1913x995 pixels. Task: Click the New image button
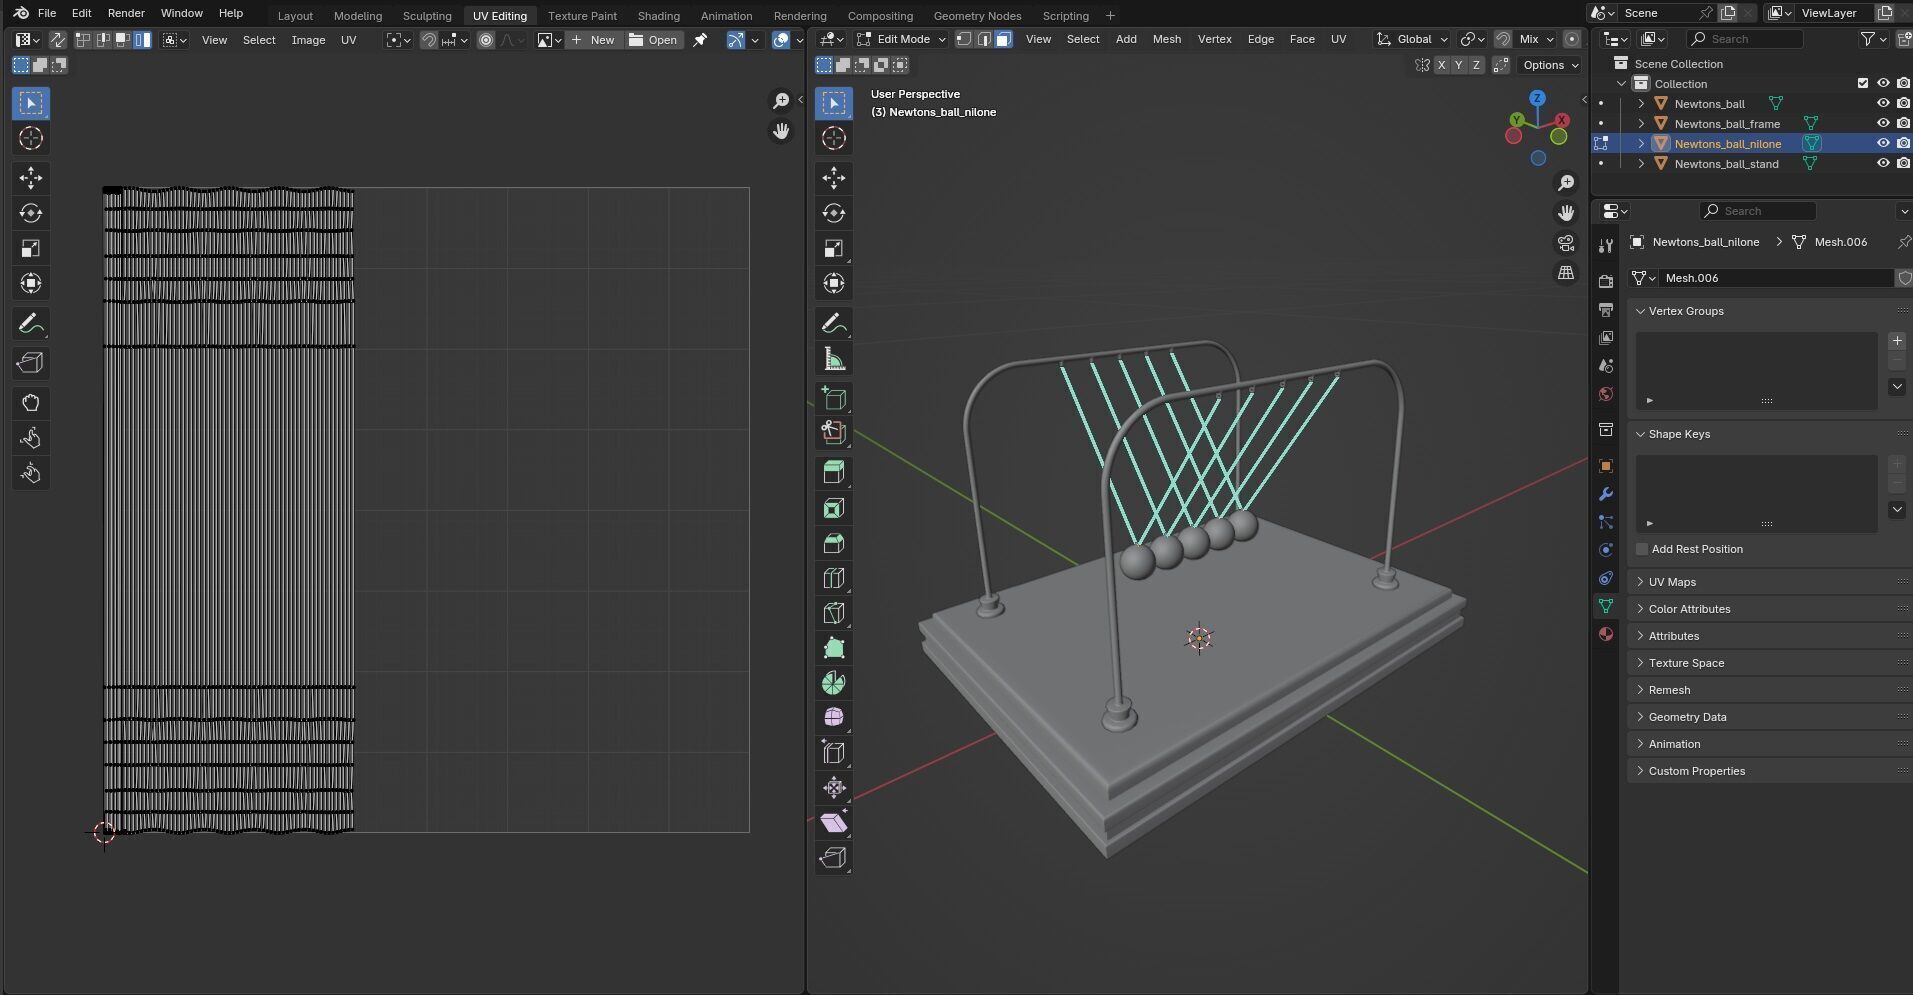click(x=594, y=40)
